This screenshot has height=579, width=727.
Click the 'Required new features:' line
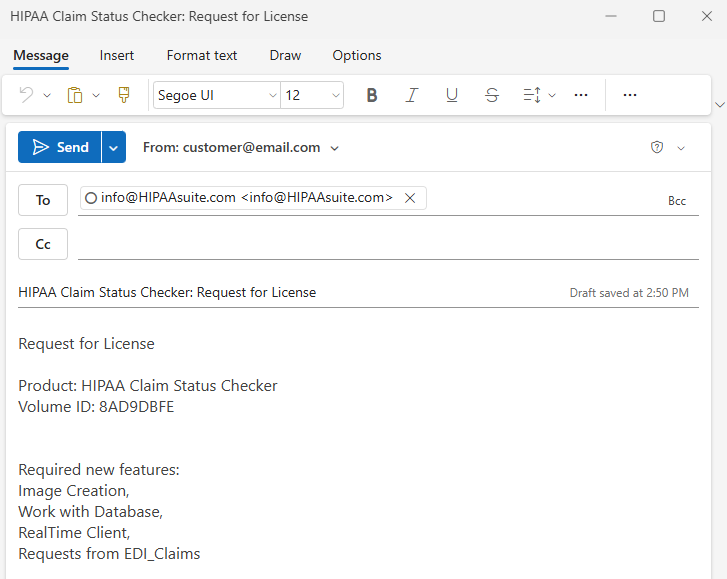pyautogui.click(x=99, y=470)
